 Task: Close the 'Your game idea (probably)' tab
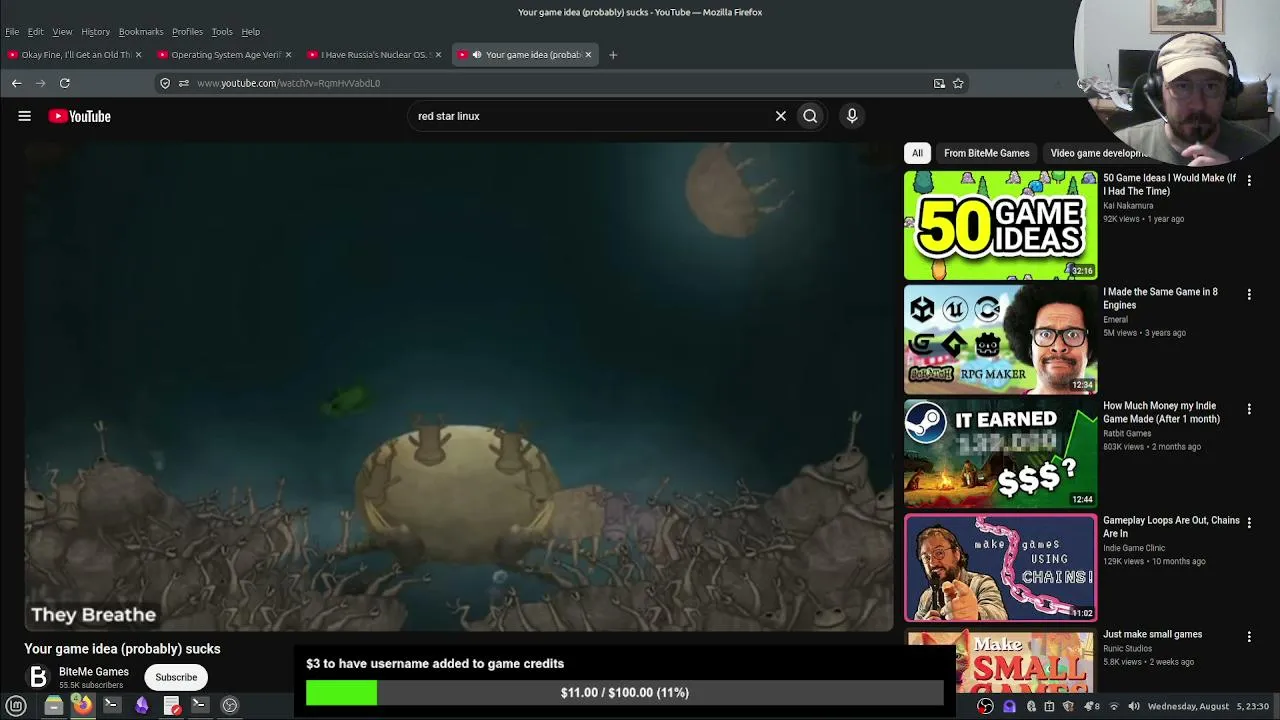click(x=588, y=55)
